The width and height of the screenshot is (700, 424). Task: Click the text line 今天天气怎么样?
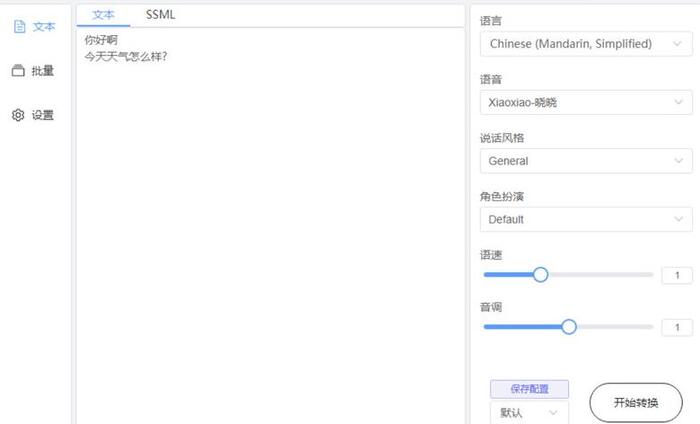125,57
